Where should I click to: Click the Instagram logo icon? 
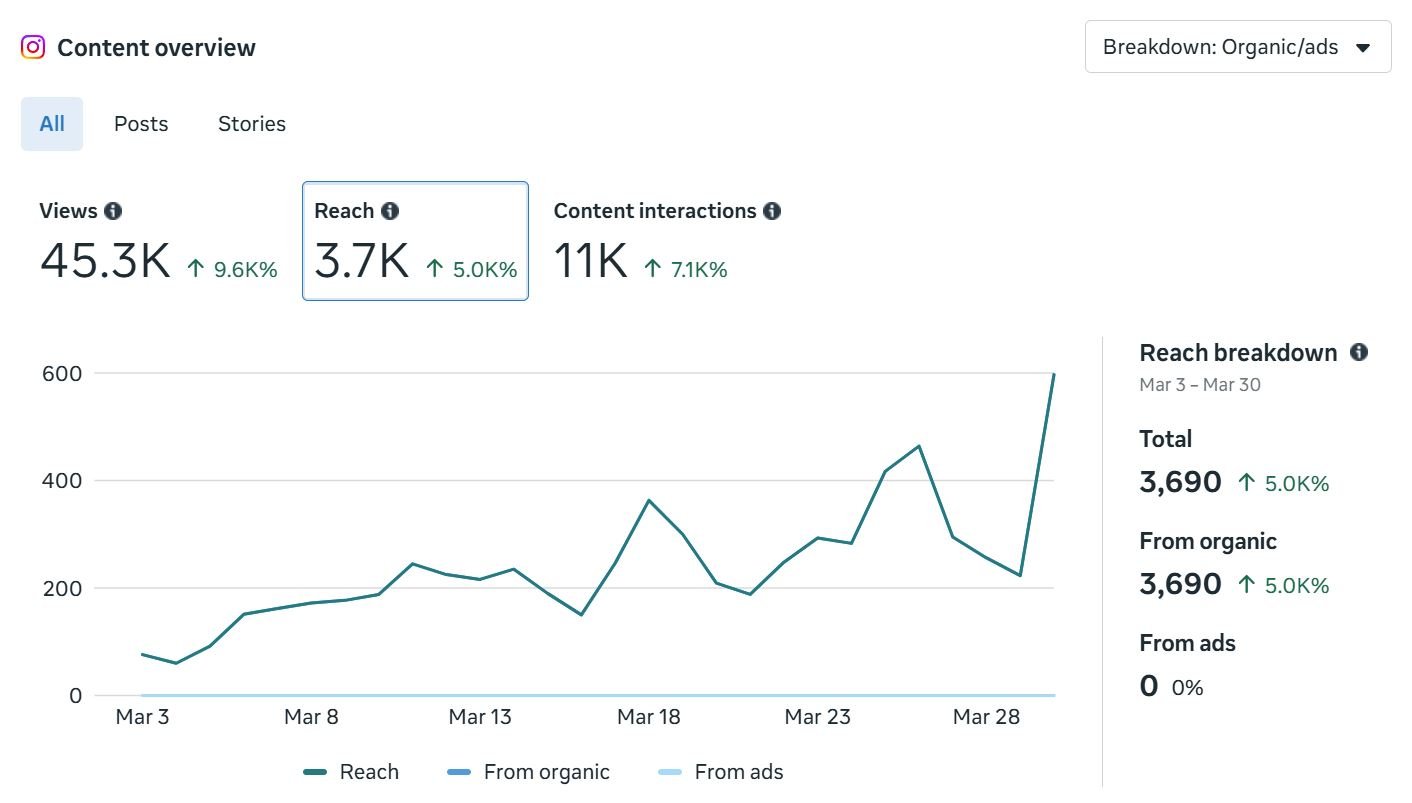coord(33,47)
